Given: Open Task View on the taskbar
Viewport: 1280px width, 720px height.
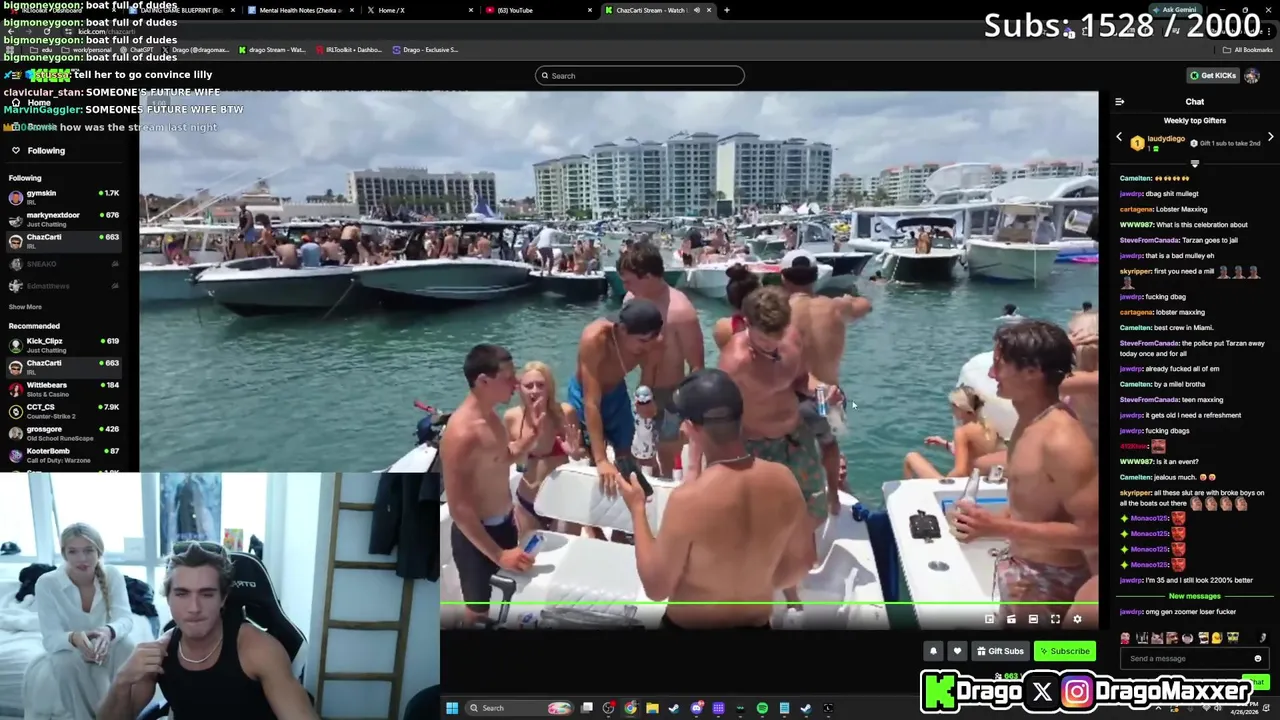Looking at the screenshot, I should [x=587, y=708].
